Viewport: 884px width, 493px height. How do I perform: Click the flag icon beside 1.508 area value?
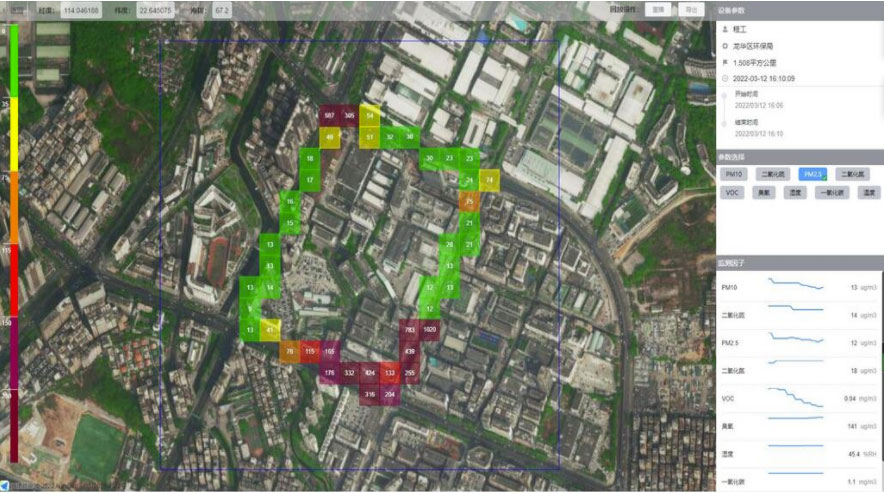click(x=725, y=62)
